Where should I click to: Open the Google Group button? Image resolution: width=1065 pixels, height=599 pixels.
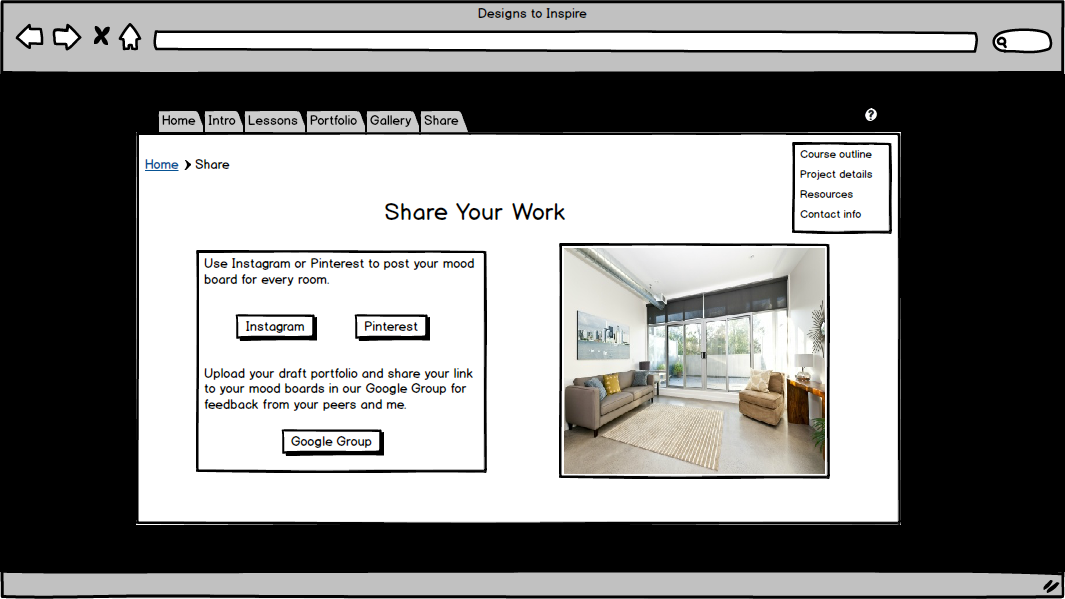point(331,441)
